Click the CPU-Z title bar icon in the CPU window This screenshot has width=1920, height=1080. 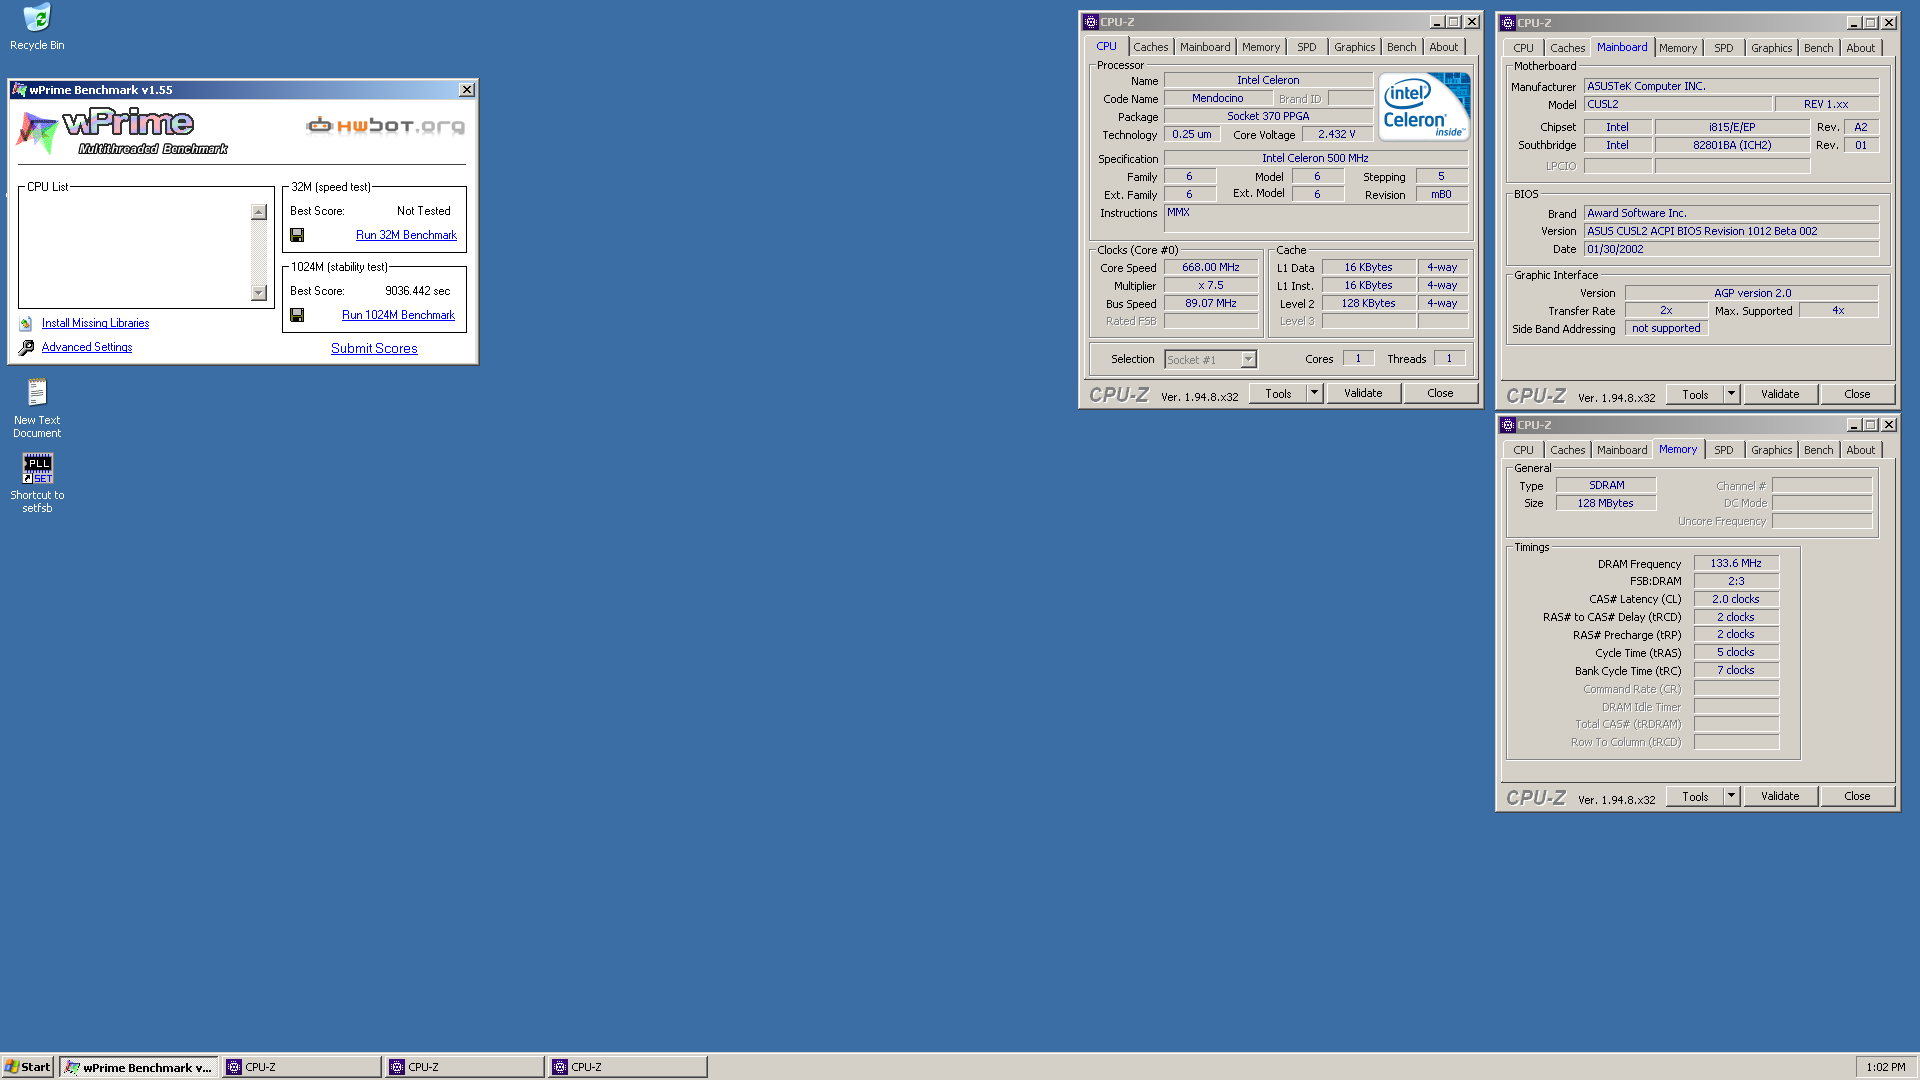point(1091,22)
